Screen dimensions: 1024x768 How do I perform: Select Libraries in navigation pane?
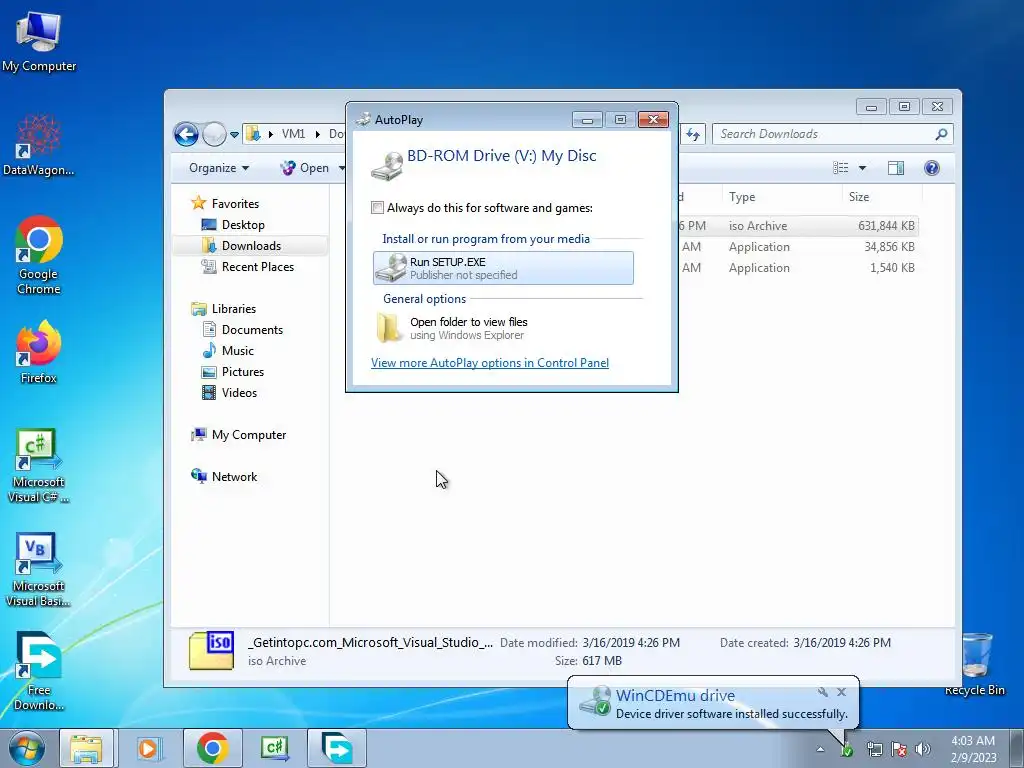tap(223, 308)
